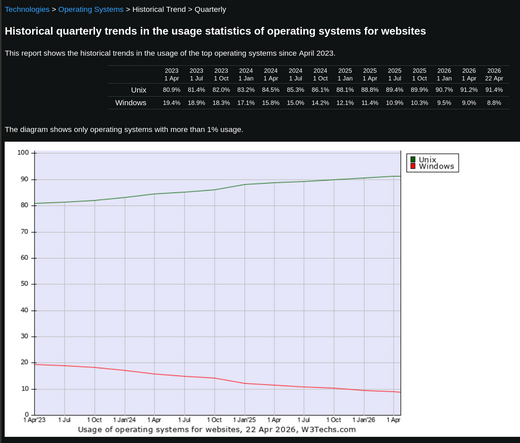Click the 1 Jan'24 x-axis label
The height and width of the screenshot is (443, 520).
pos(124,420)
